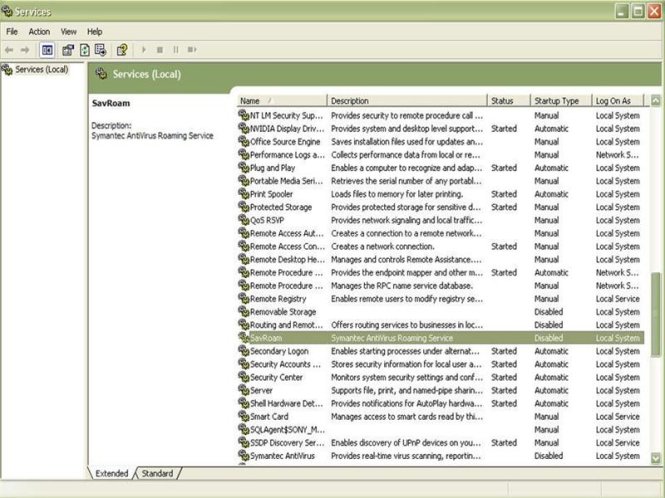Click the Forward arrow in the toolbar

coord(25,50)
